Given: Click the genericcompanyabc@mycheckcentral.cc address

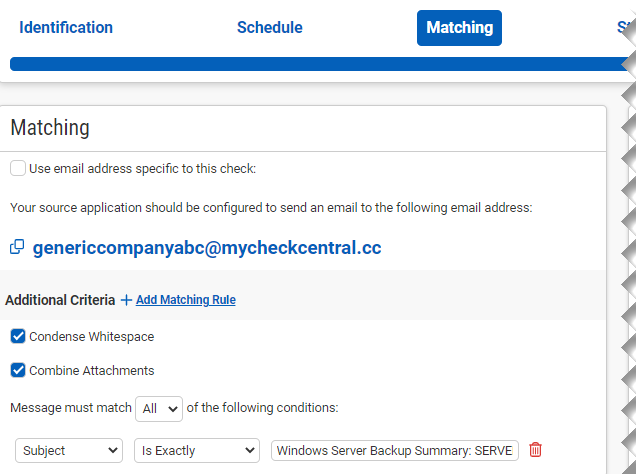Looking at the screenshot, I should [207, 247].
